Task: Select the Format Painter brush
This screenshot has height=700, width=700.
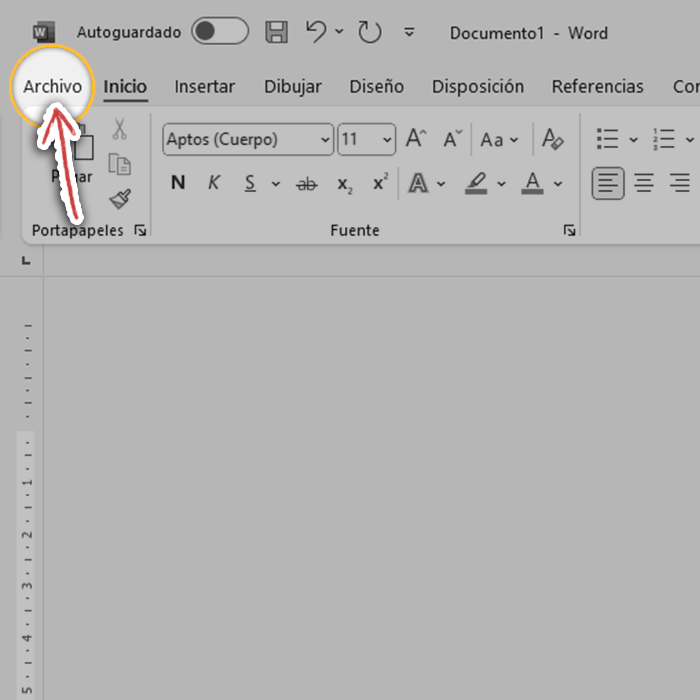Action: coord(120,199)
